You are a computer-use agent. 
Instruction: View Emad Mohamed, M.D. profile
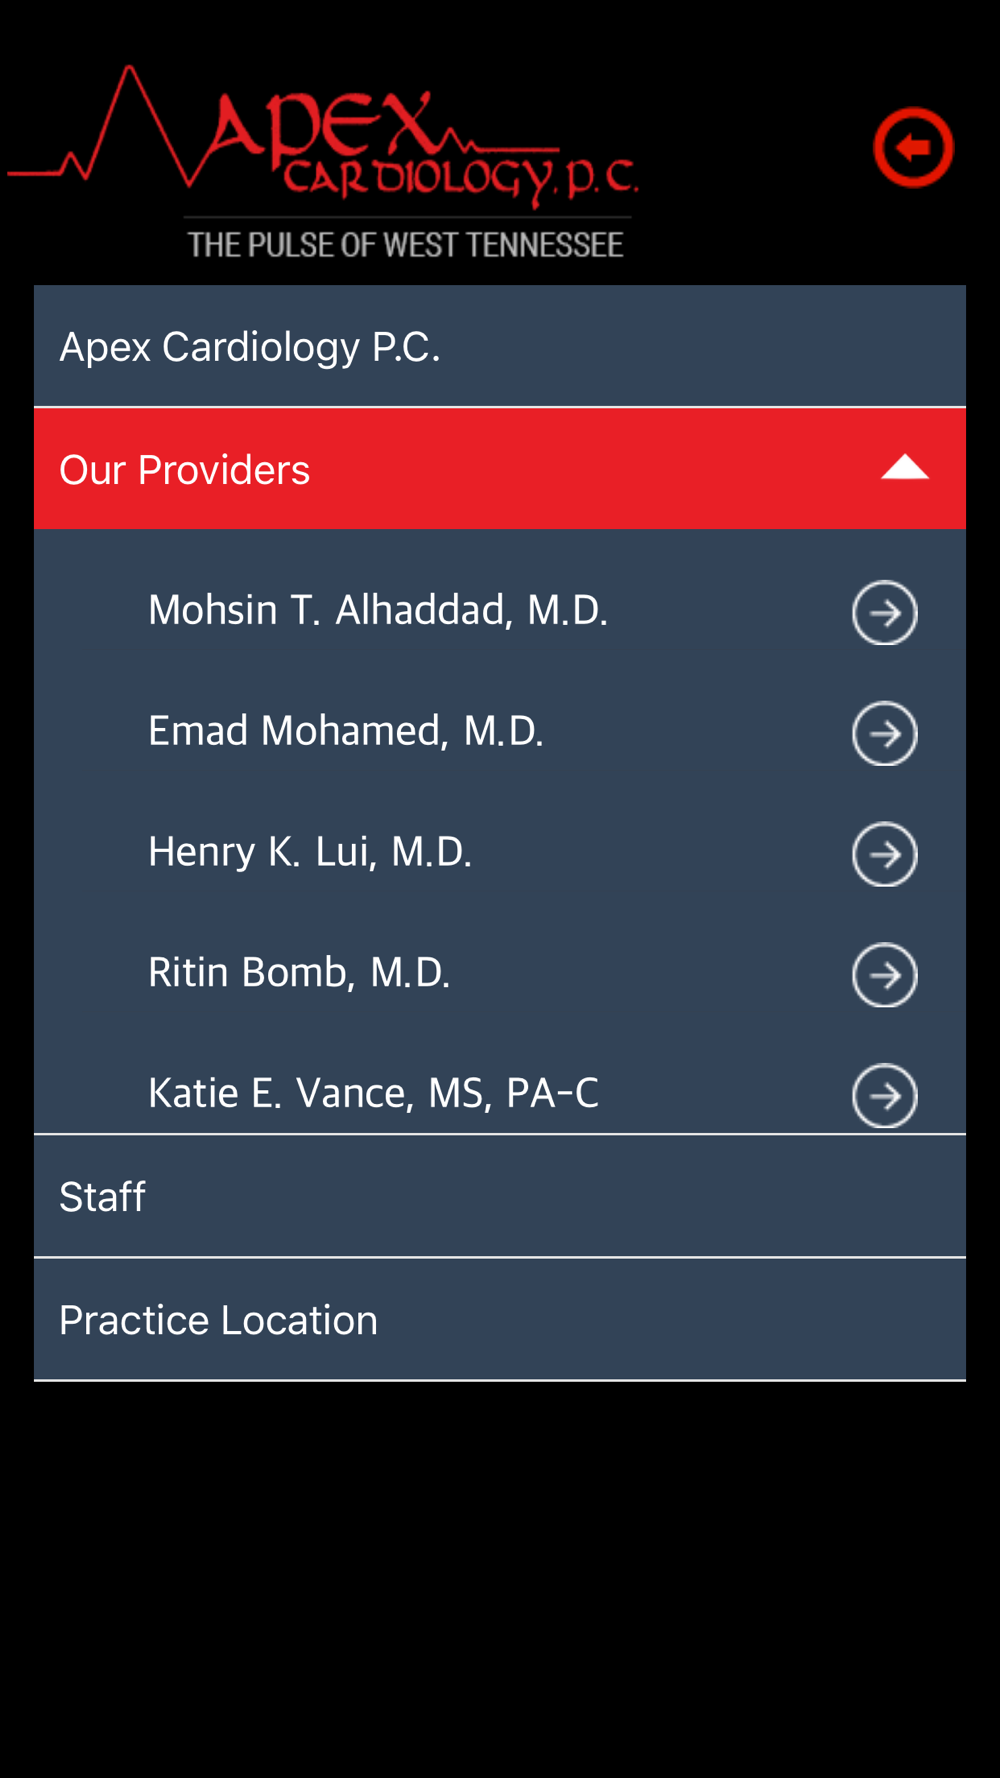[x=346, y=731]
